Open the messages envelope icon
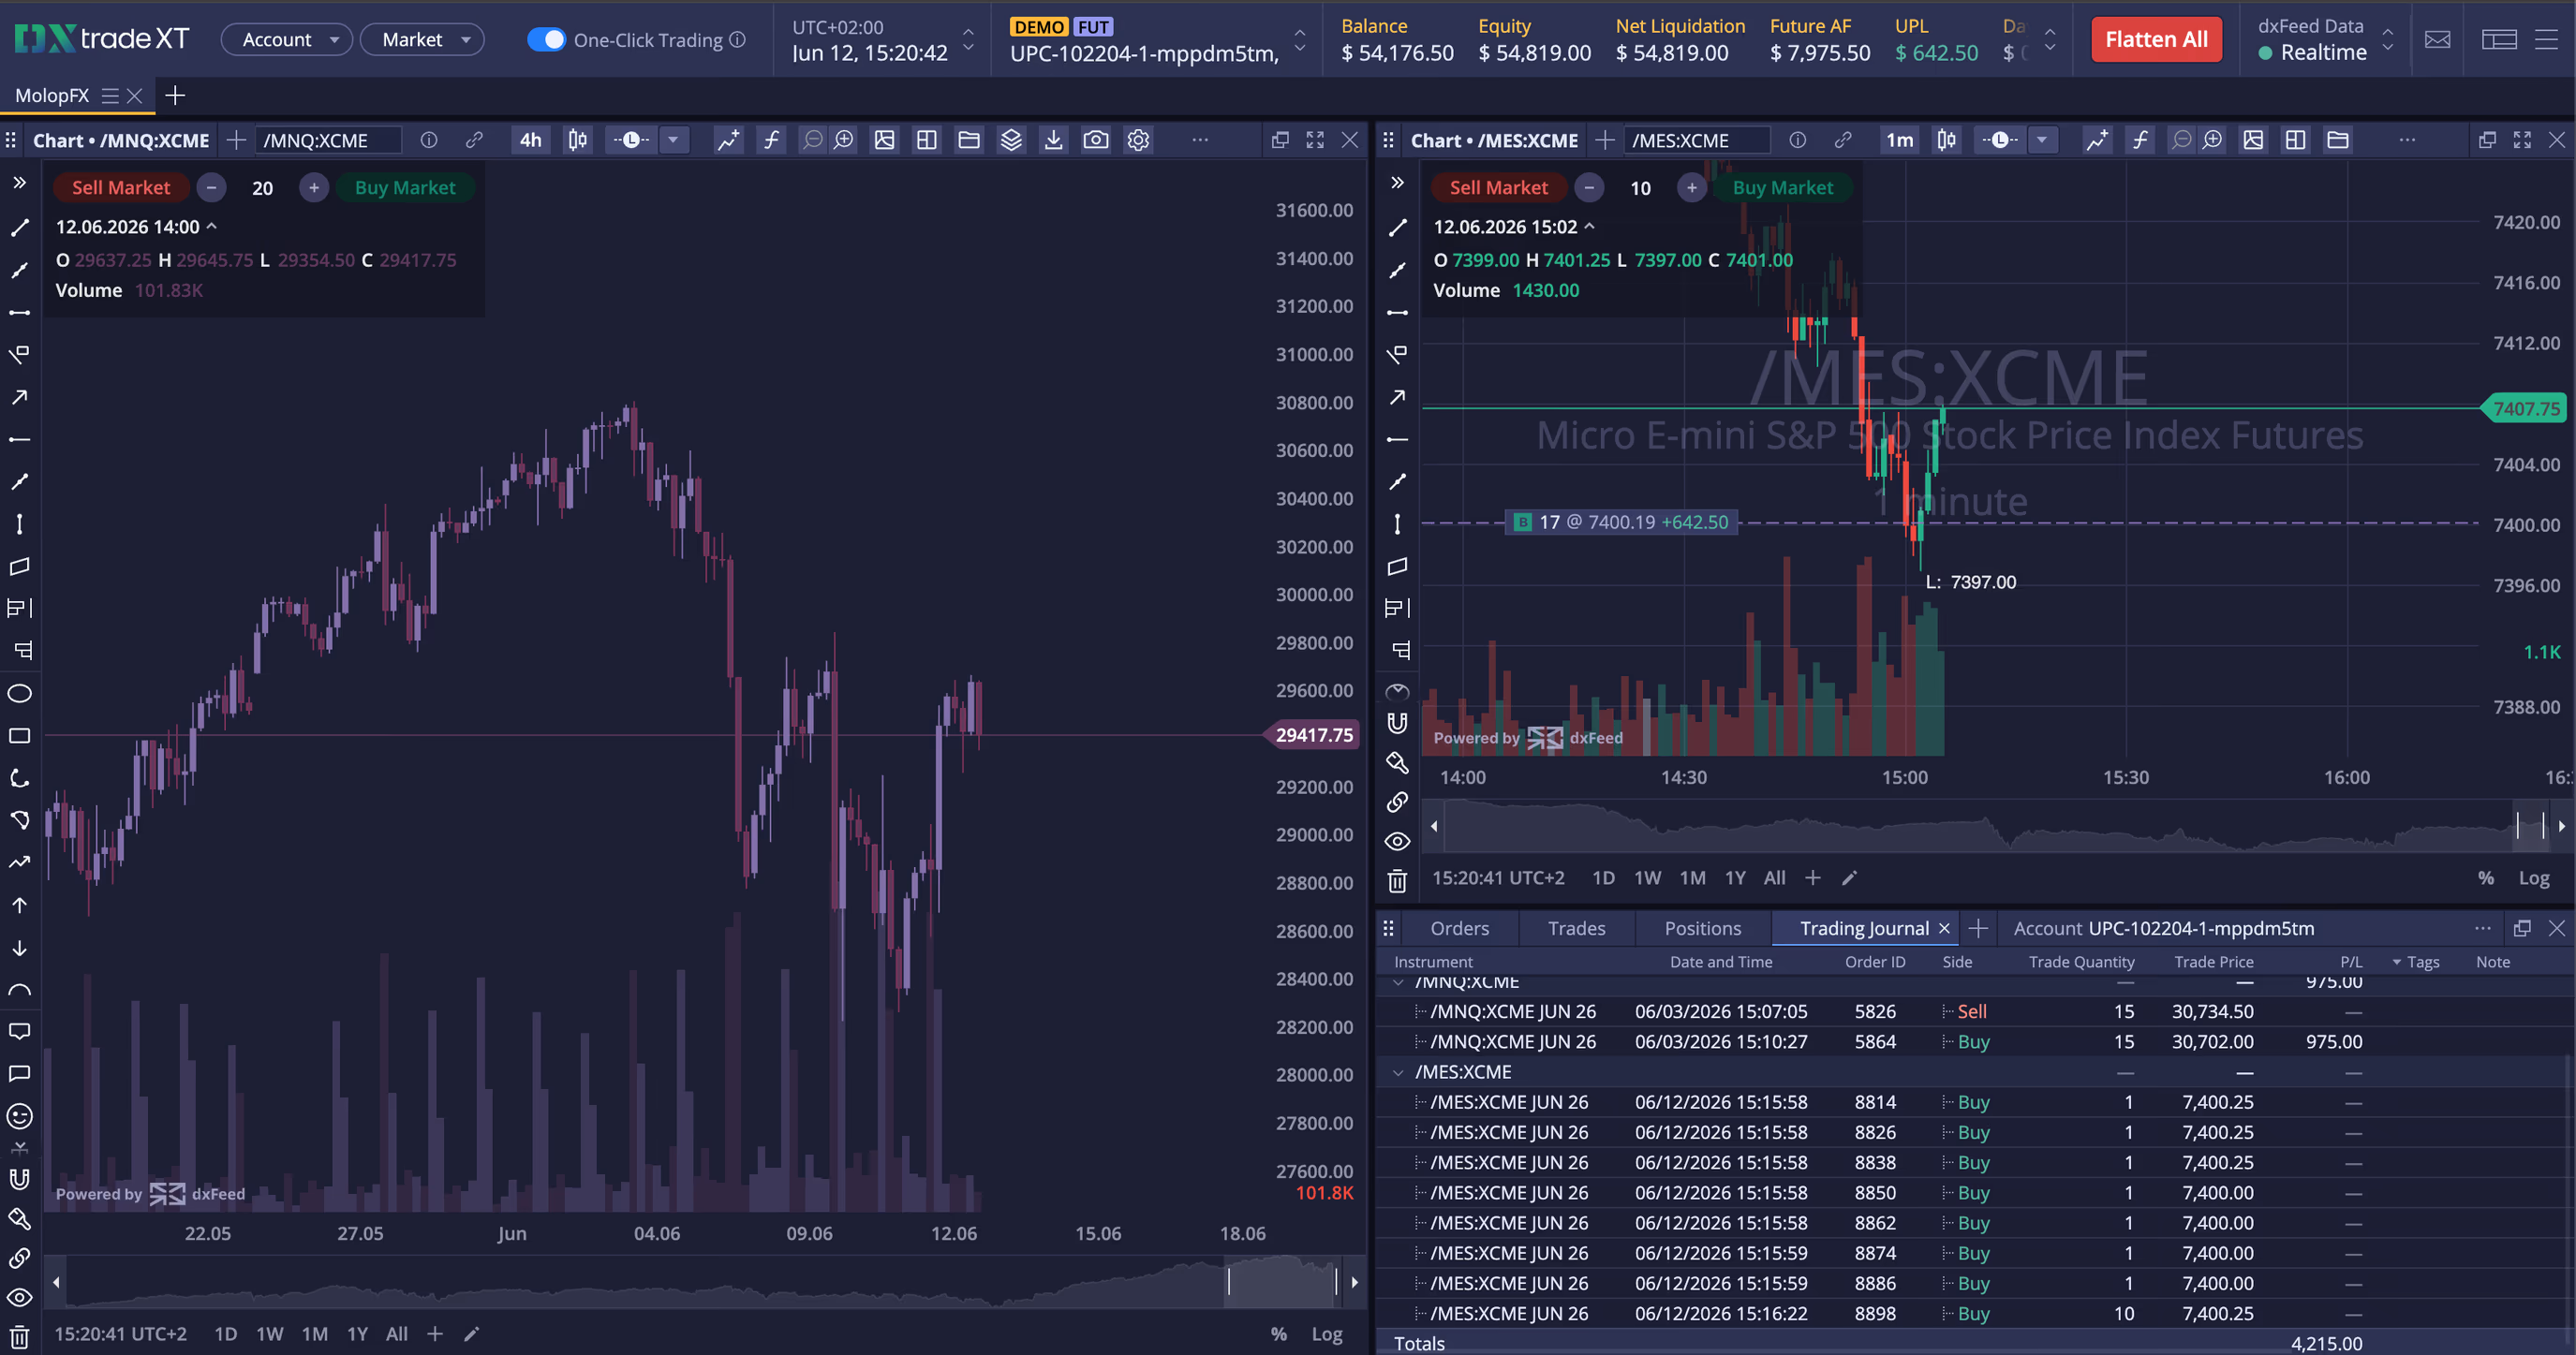 [2438, 40]
